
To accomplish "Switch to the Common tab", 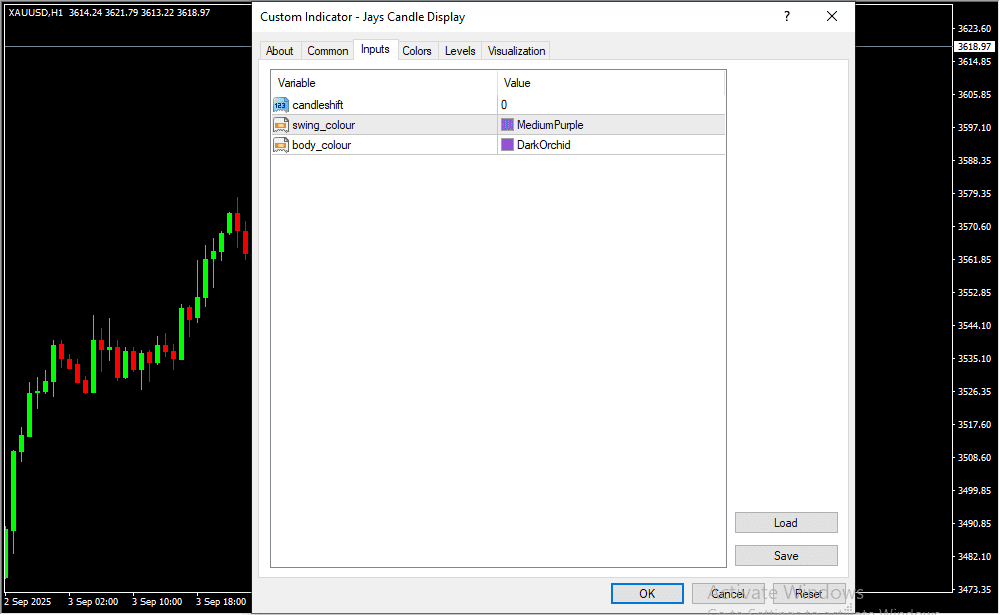I will 328,51.
